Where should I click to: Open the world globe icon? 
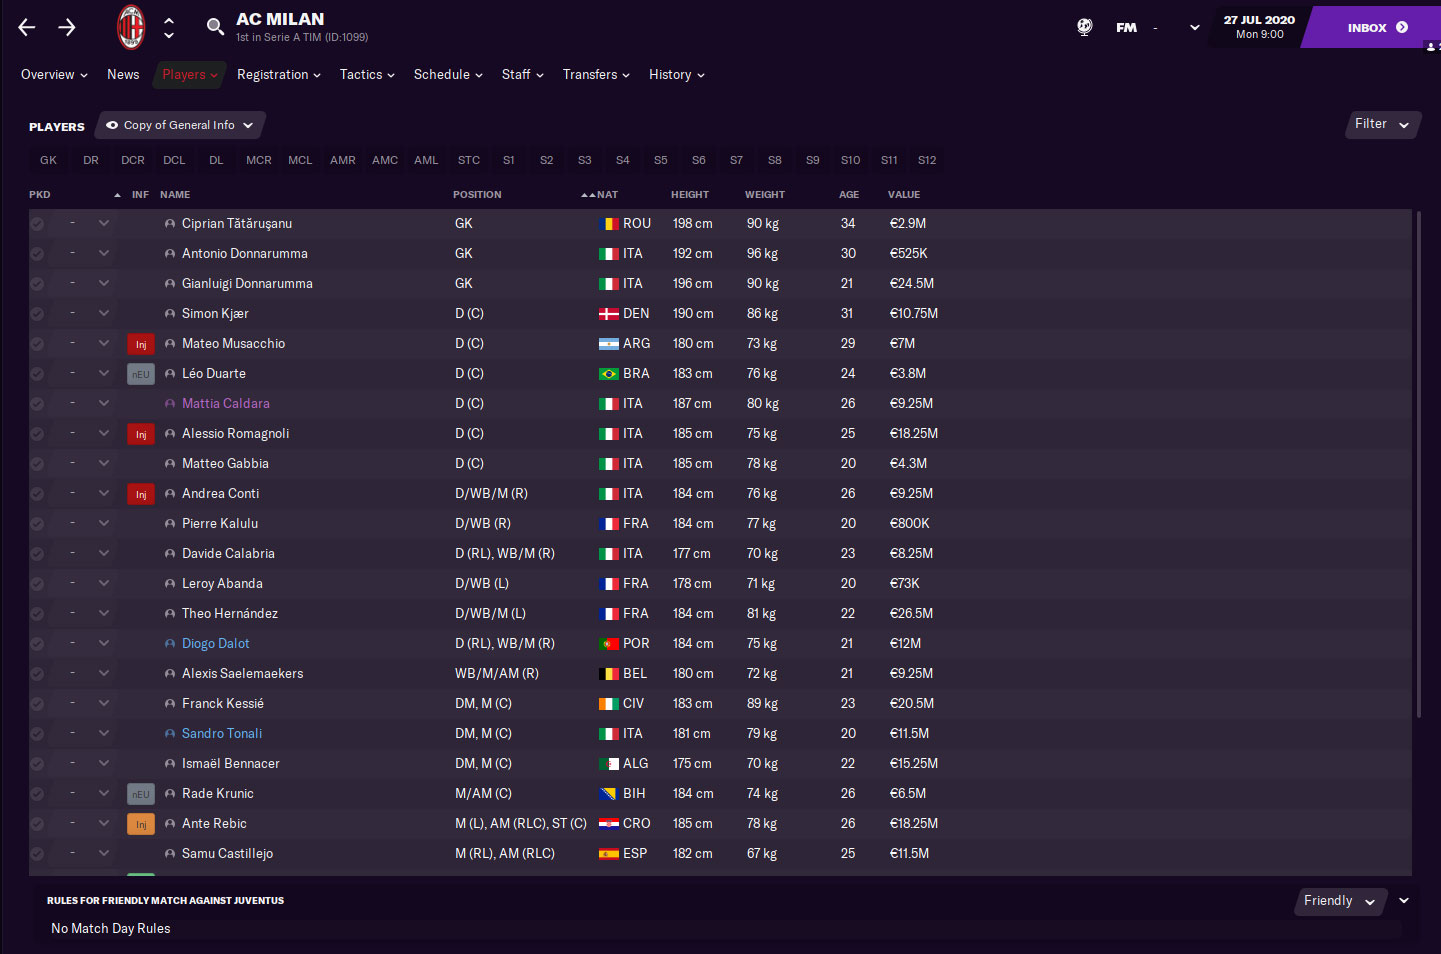tap(1085, 27)
